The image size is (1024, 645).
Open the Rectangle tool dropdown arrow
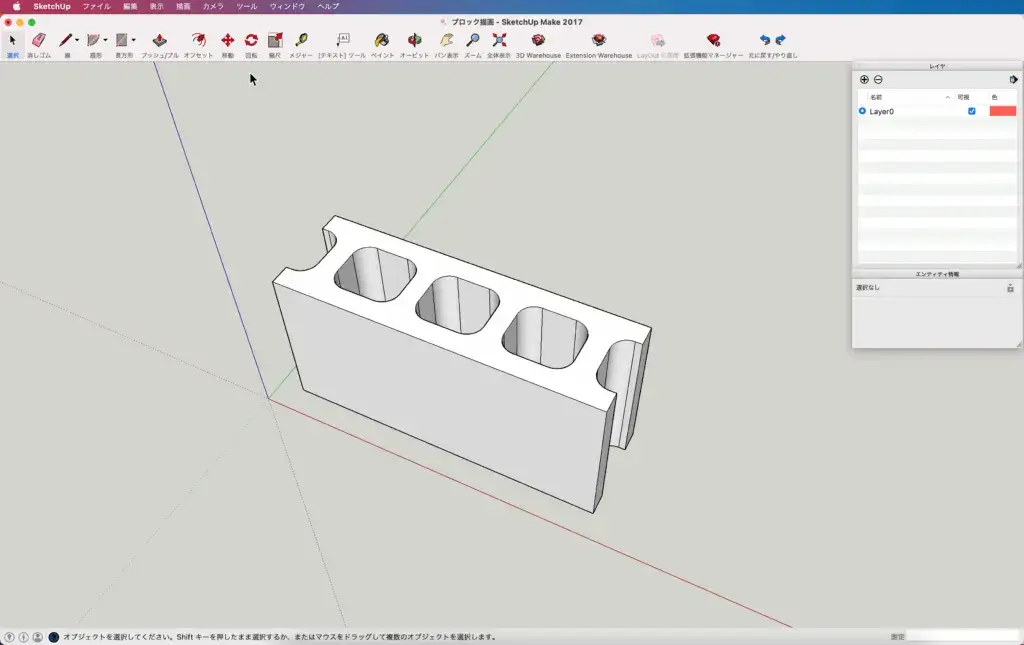(133, 40)
